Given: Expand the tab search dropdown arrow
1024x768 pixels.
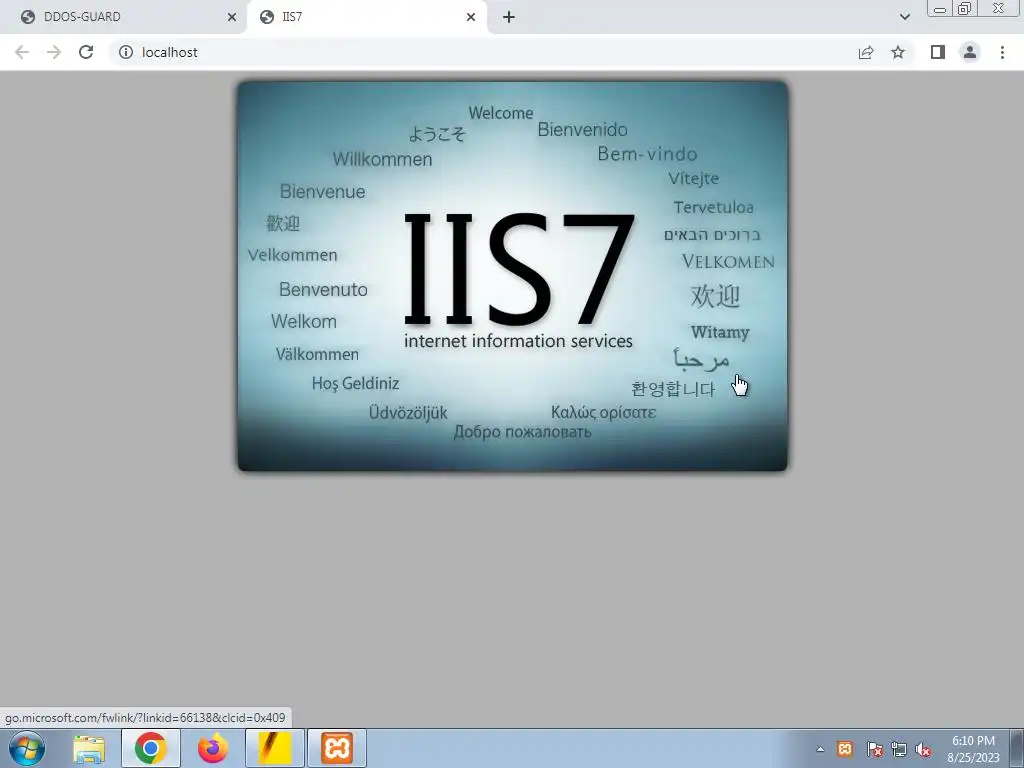Looking at the screenshot, I should (x=904, y=17).
